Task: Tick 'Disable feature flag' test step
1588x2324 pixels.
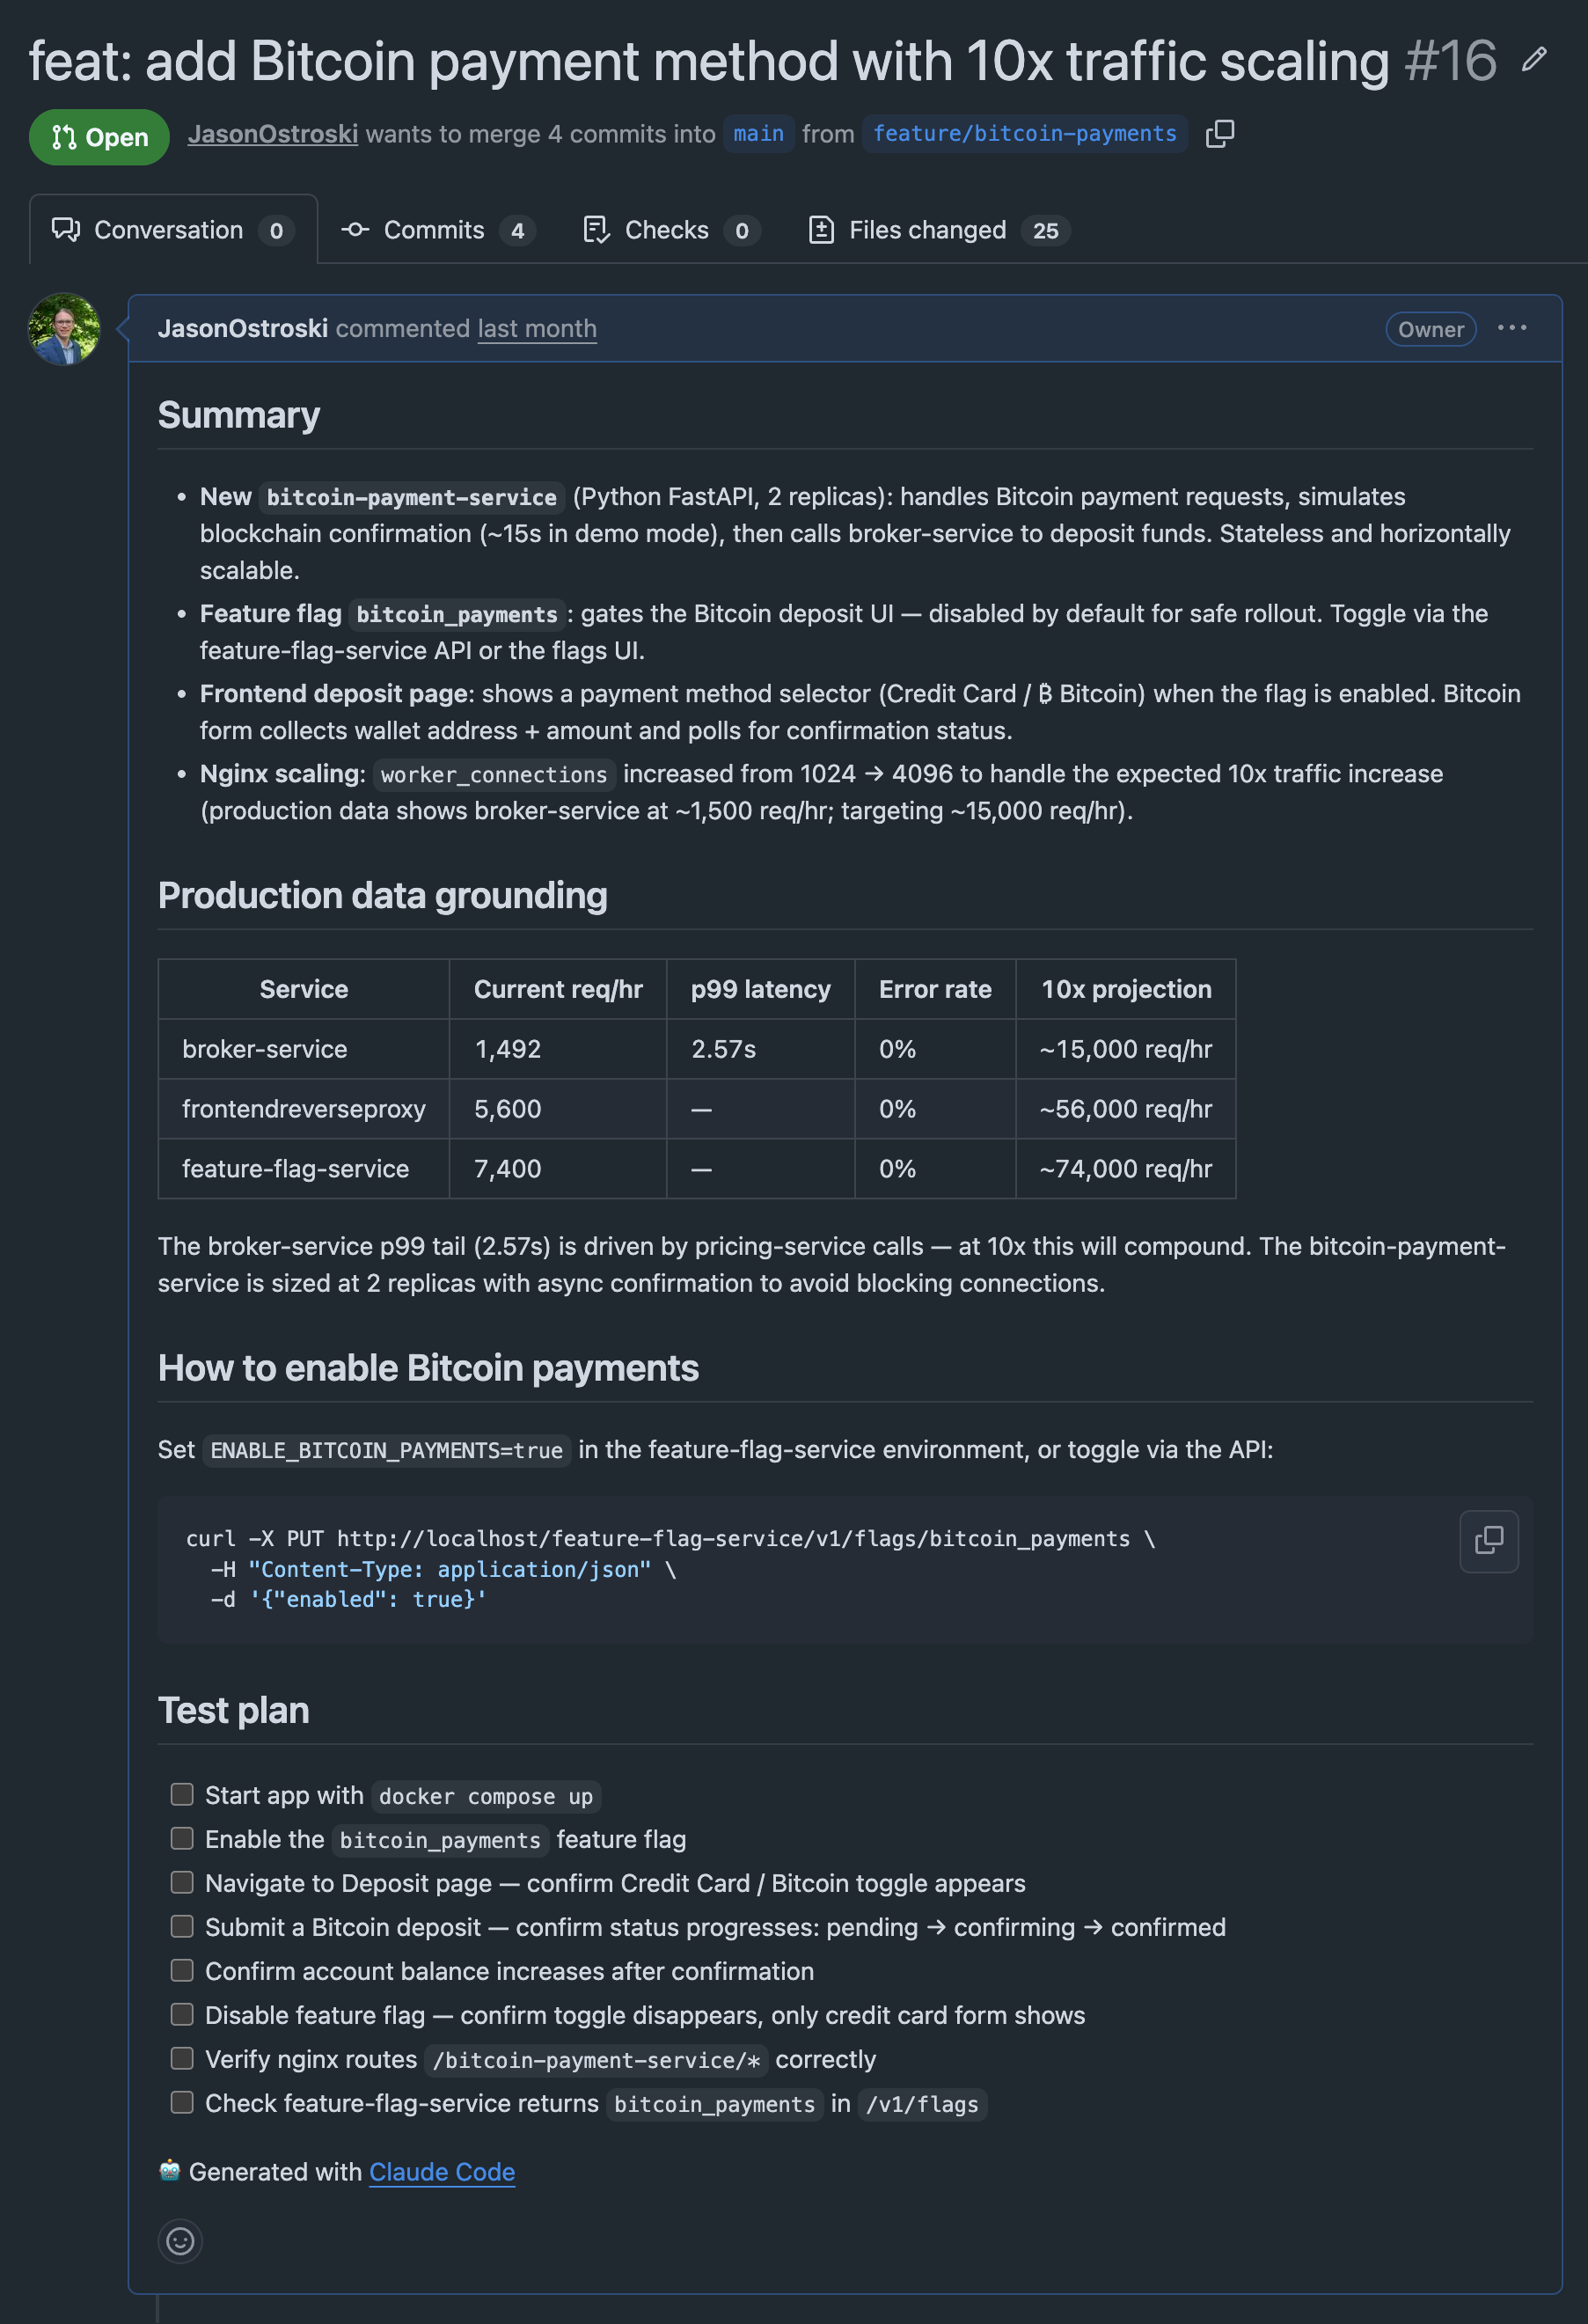Action: coord(182,2015)
